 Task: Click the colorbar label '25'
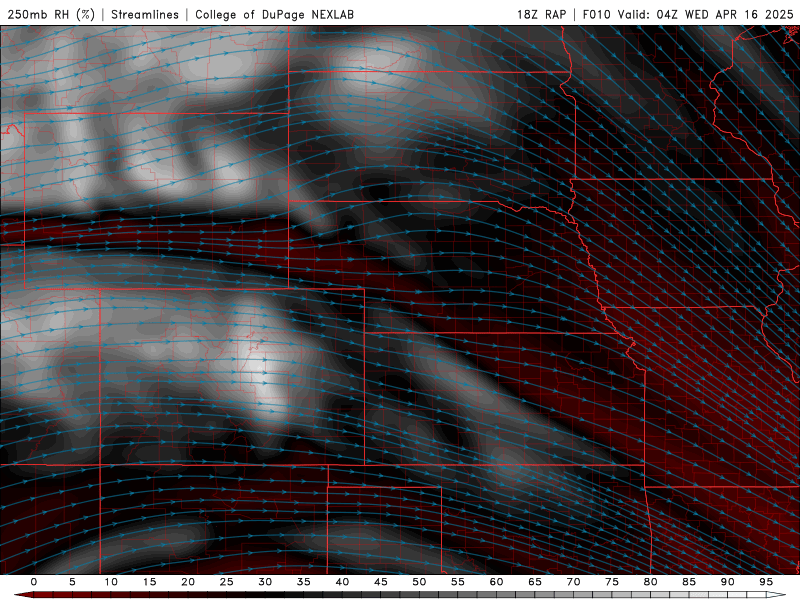226,582
